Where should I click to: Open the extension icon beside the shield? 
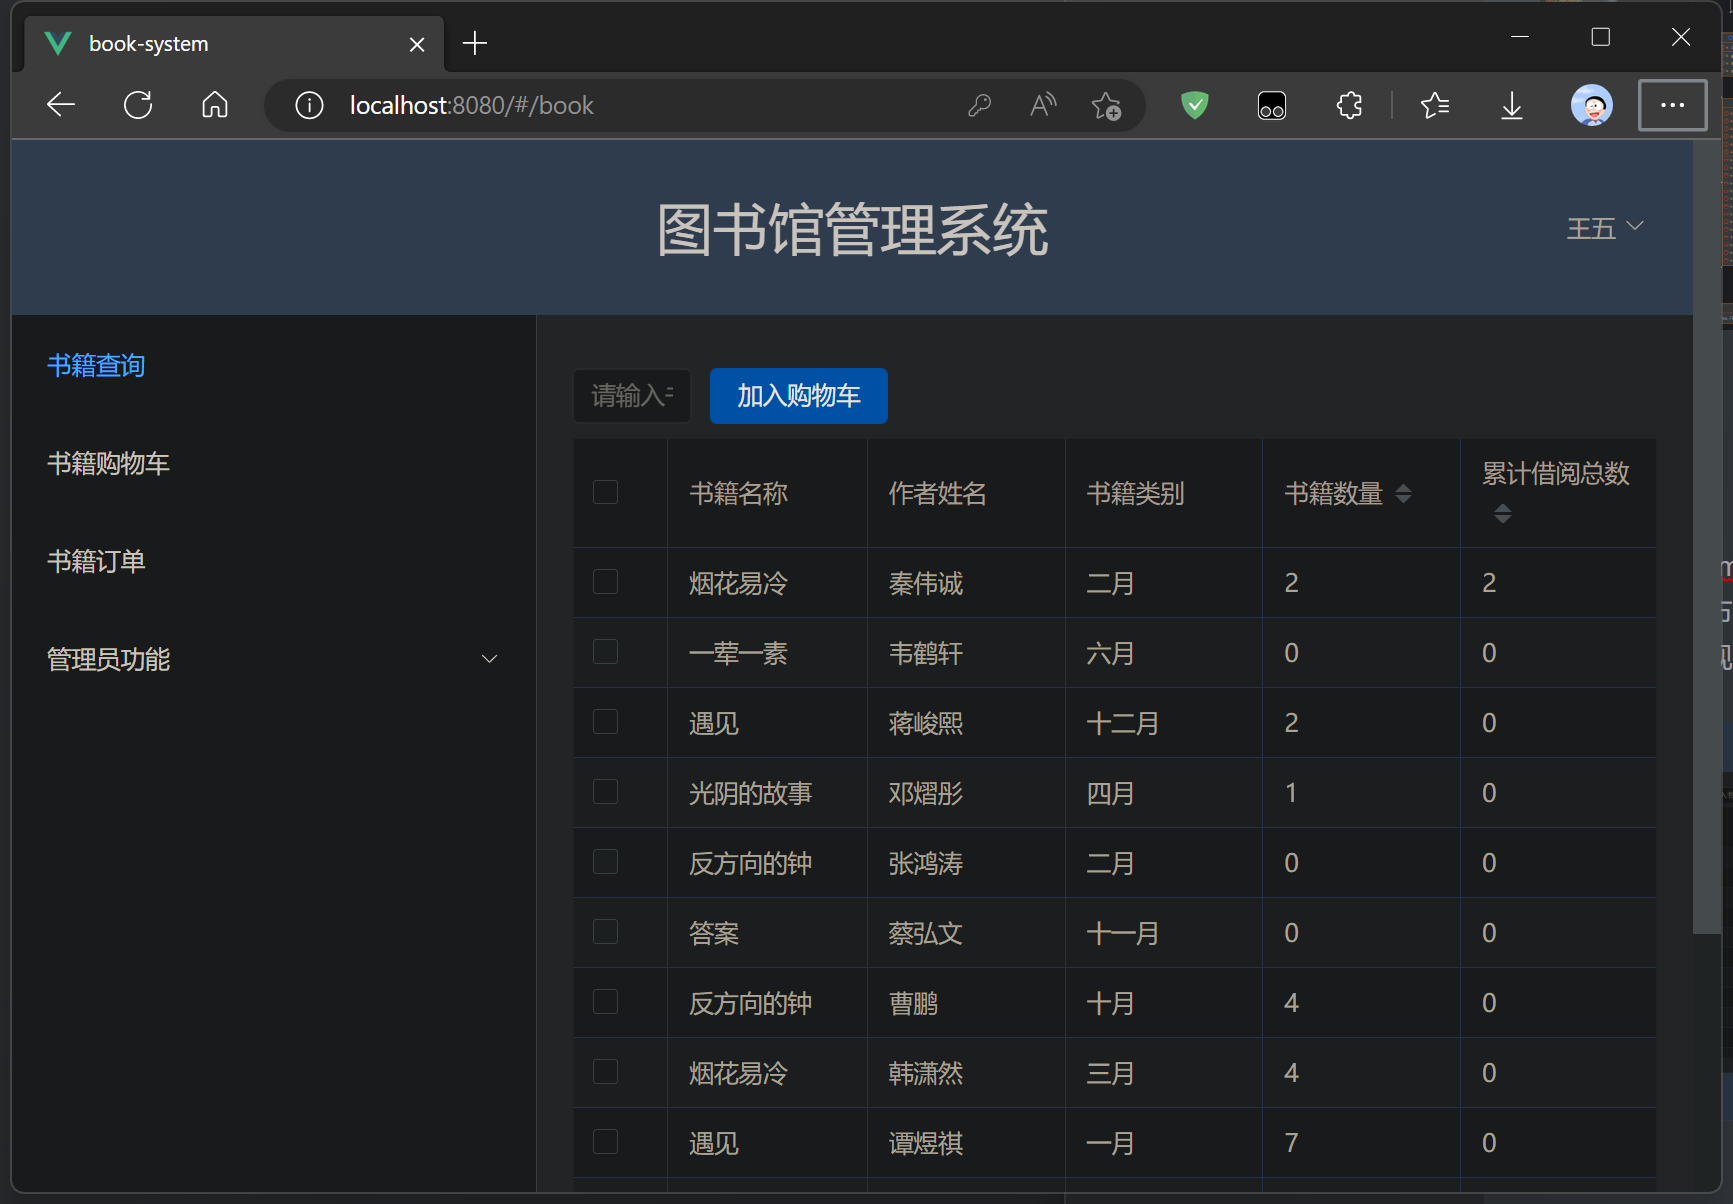[x=1272, y=105]
